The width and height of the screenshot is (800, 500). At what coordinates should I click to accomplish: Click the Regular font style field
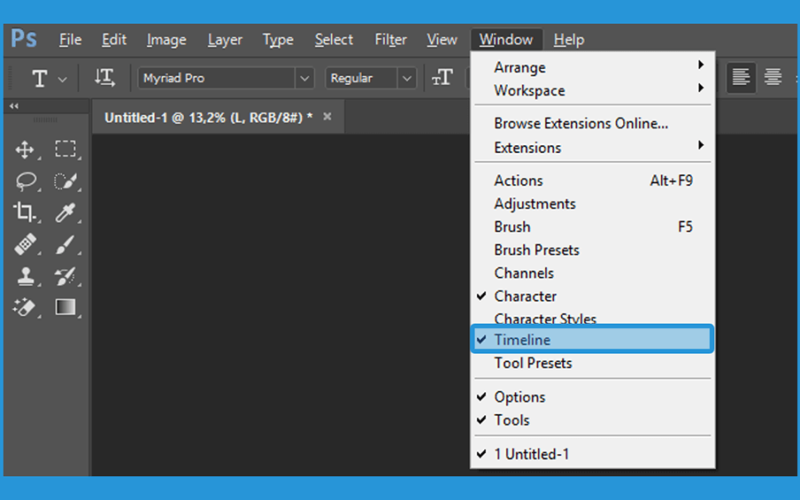click(362, 79)
